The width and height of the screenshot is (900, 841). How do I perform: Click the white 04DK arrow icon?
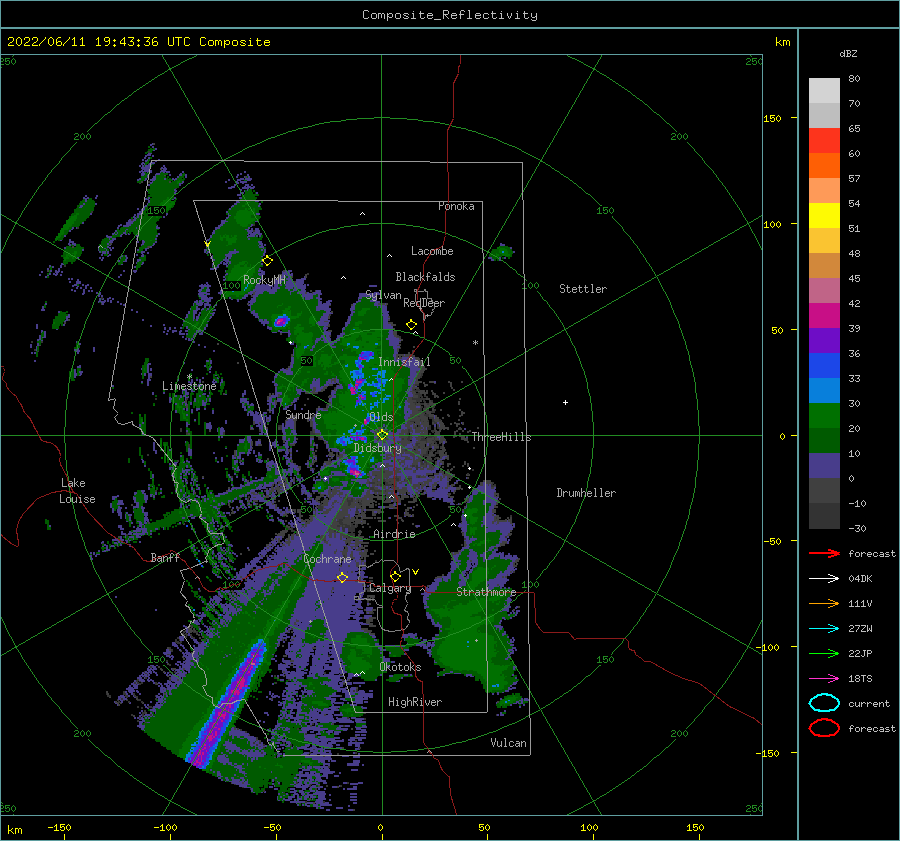824,579
